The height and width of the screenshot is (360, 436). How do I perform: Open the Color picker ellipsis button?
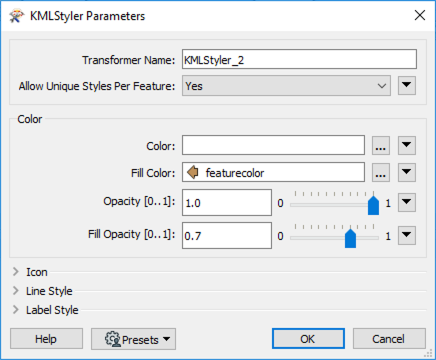click(x=381, y=145)
